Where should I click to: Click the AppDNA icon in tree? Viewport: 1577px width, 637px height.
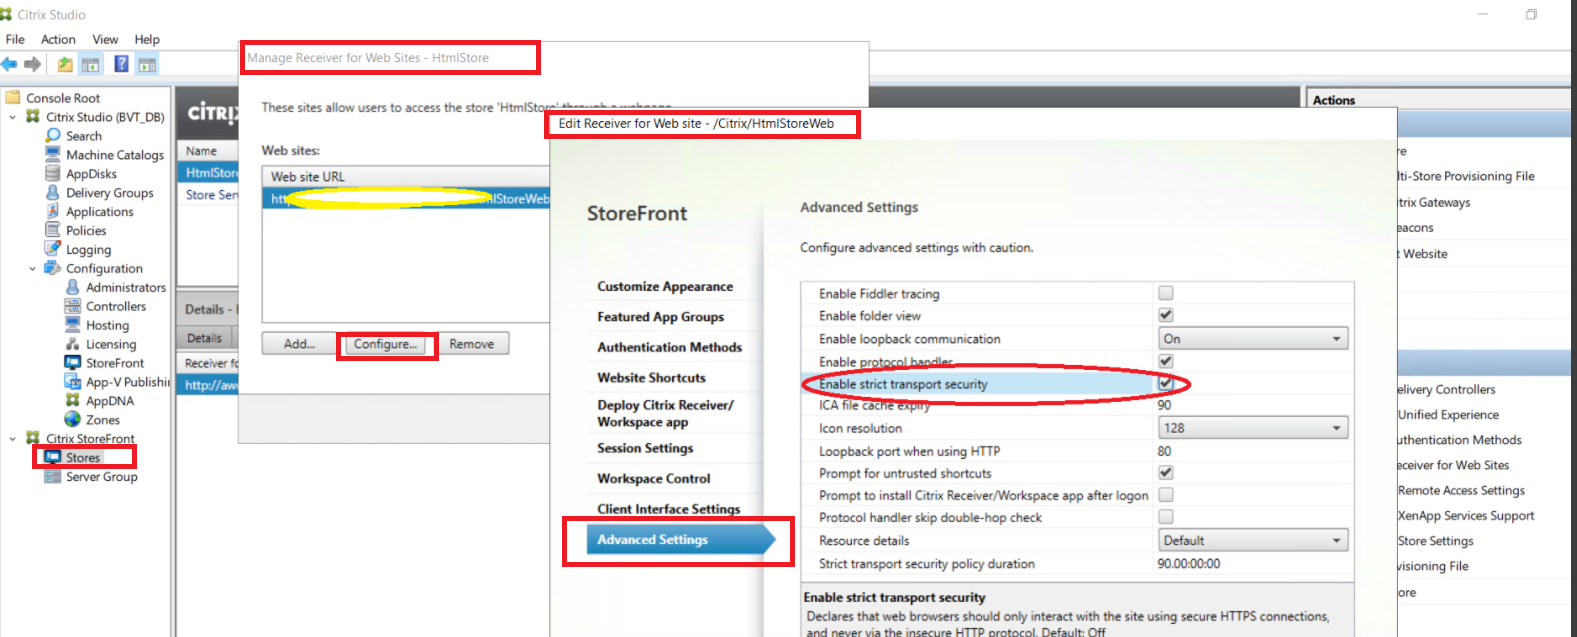point(72,400)
